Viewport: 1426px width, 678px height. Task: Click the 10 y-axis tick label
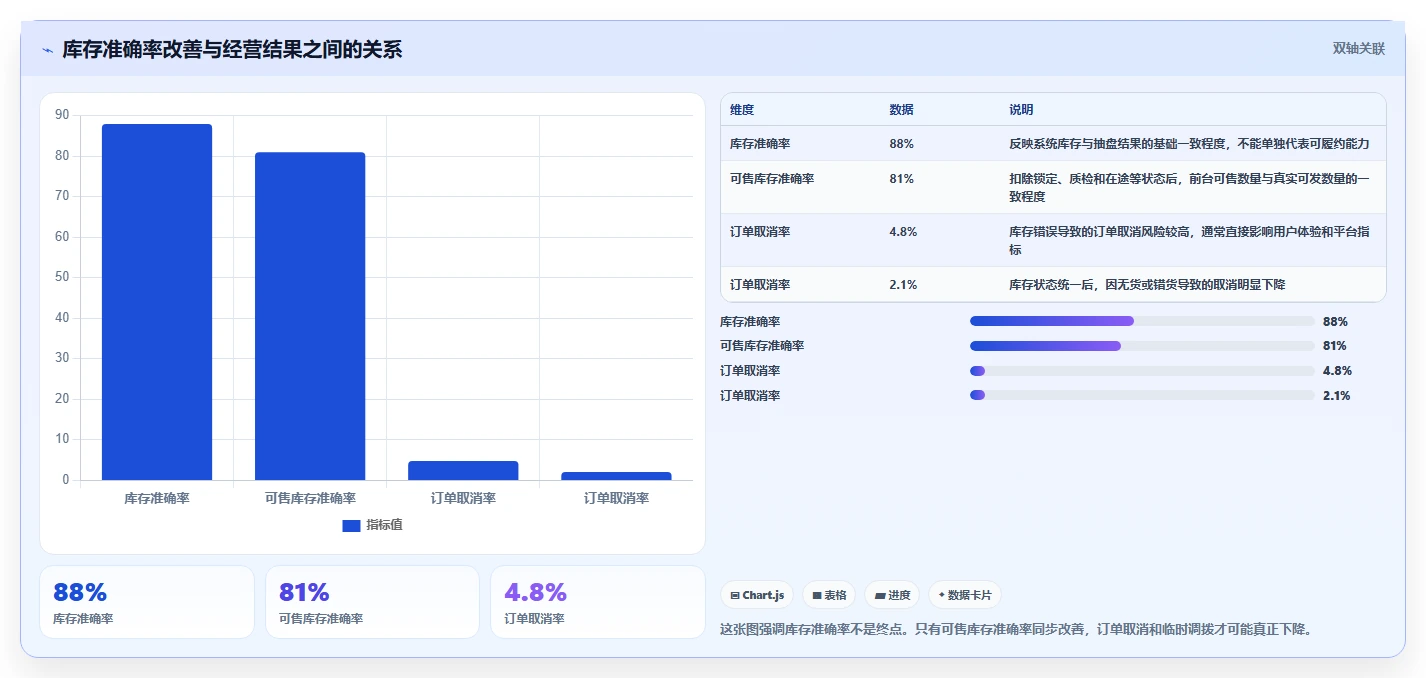coord(62,439)
